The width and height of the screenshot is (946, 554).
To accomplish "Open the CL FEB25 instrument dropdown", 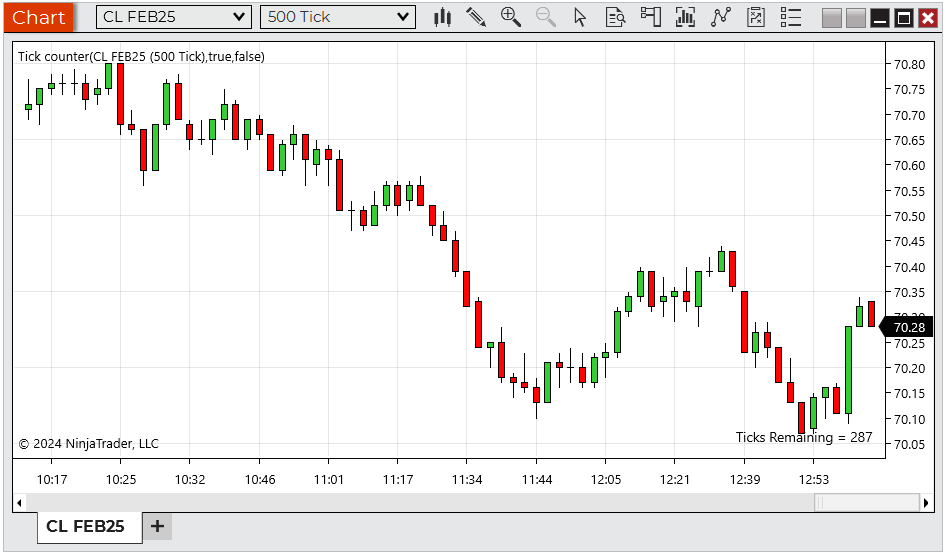I will point(174,17).
